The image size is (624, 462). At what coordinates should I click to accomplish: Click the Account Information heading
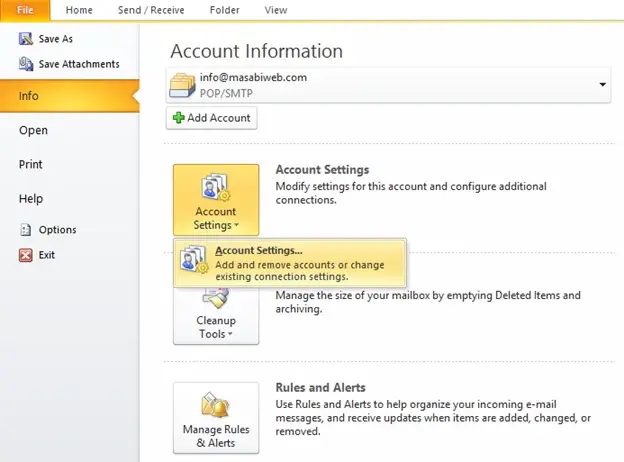pyautogui.click(x=257, y=51)
